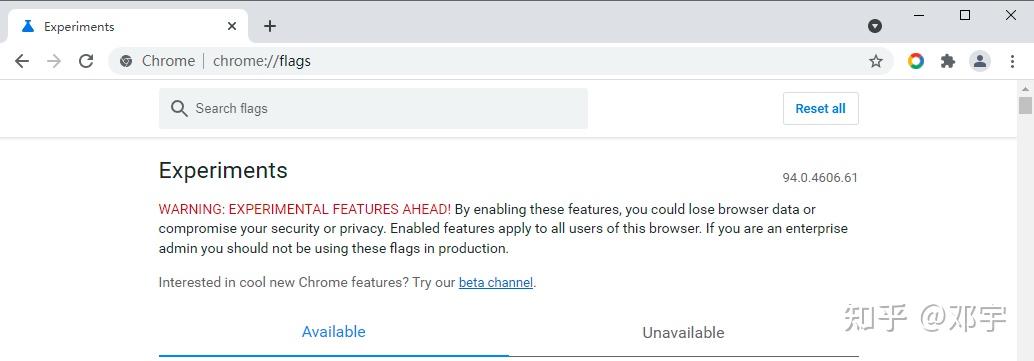Open Chrome's three-dot menu

[x=1012, y=61]
